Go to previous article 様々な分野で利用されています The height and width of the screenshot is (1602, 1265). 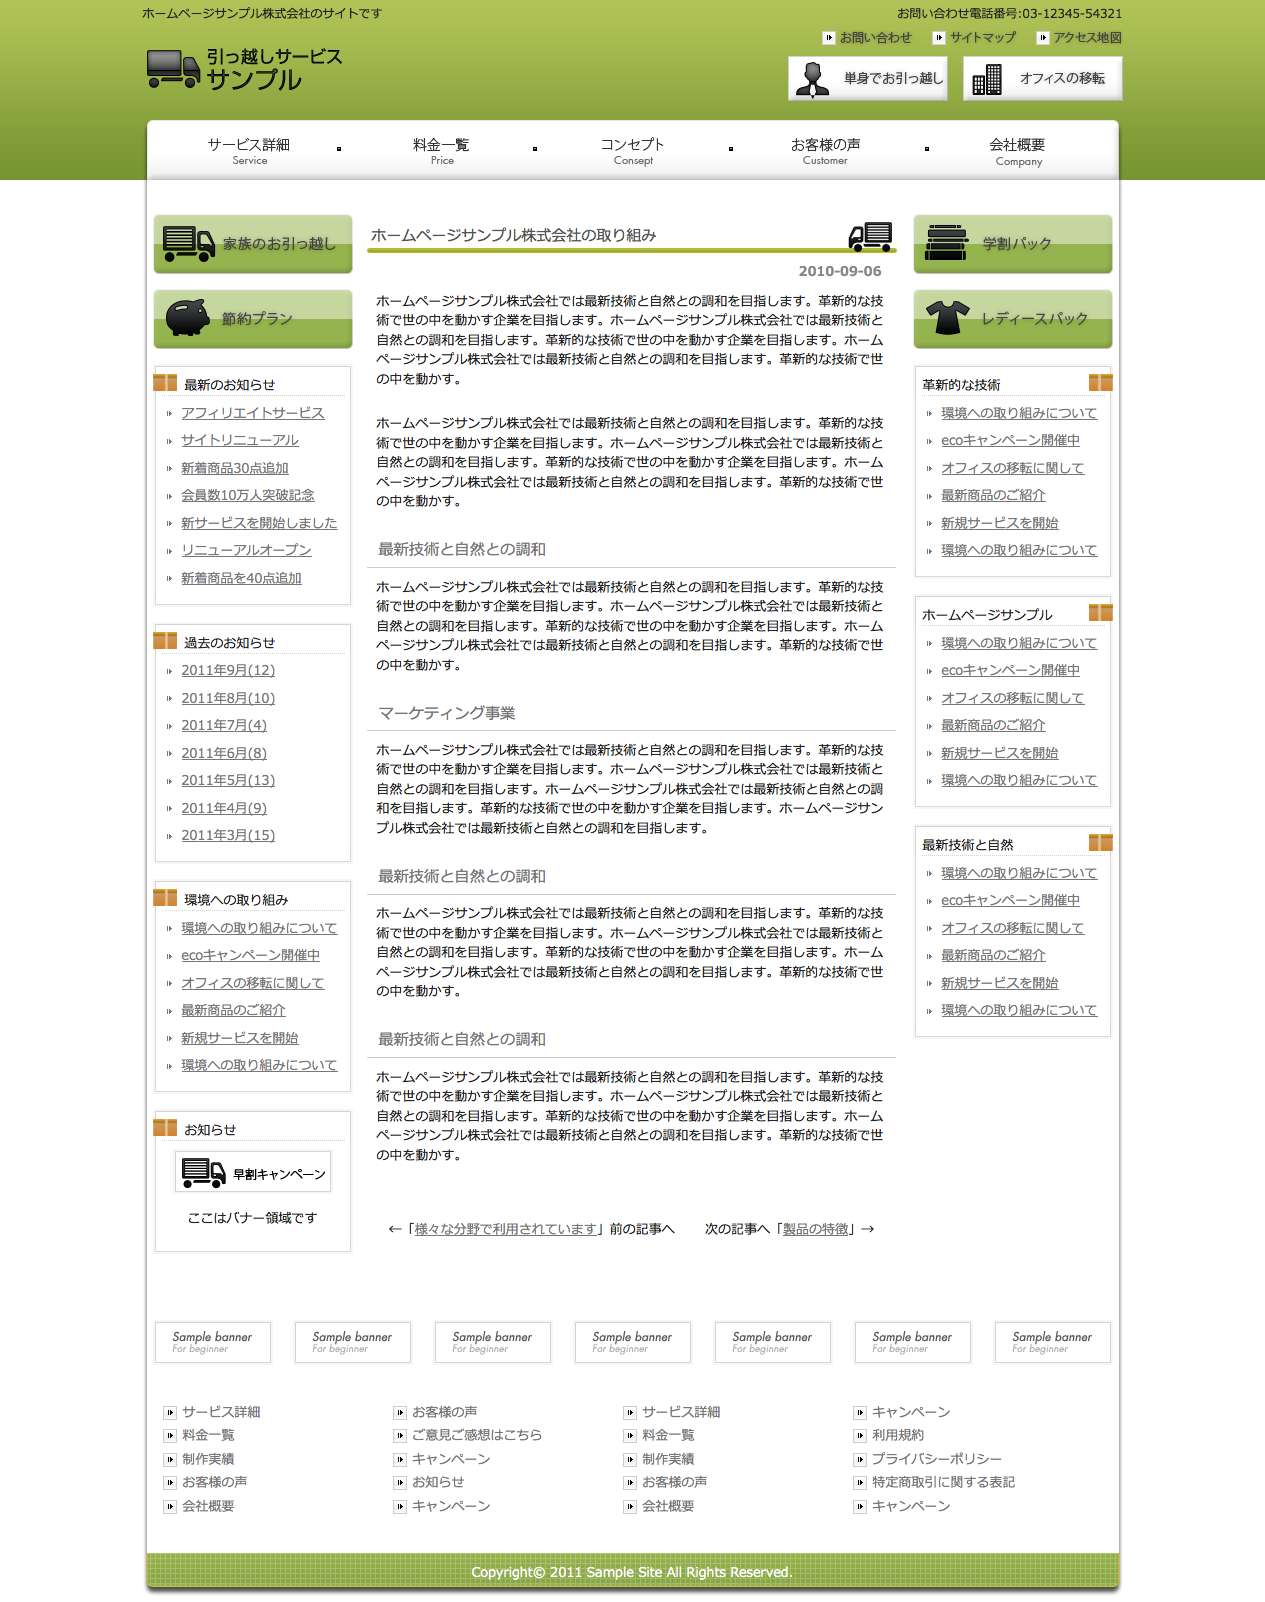pyautogui.click(x=507, y=1229)
